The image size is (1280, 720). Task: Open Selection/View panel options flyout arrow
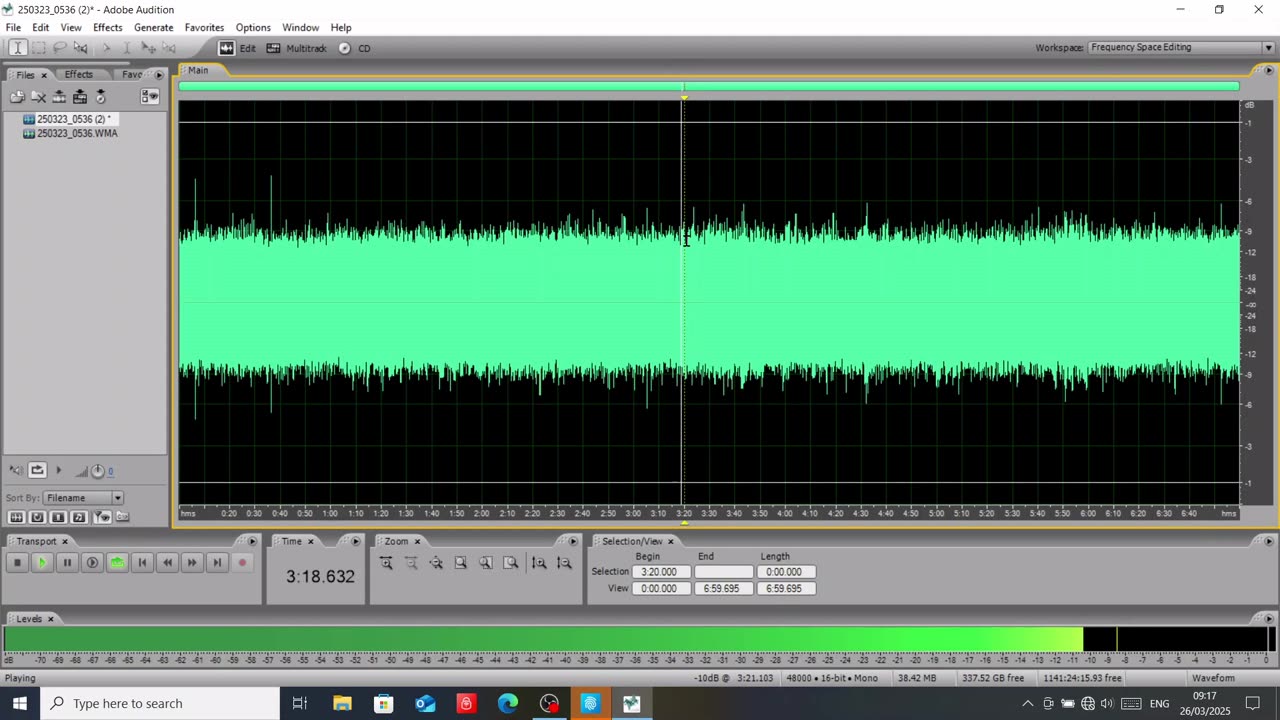point(1269,541)
